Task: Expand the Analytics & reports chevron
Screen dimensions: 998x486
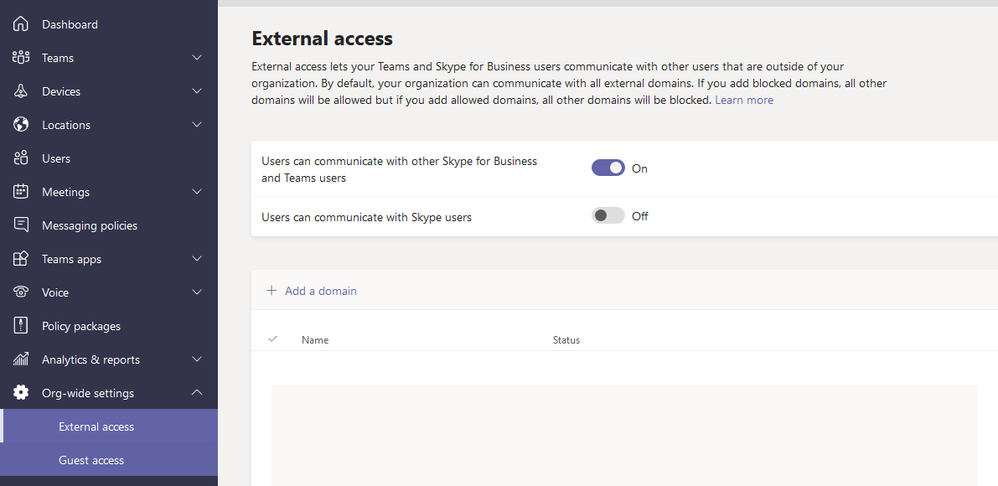Action: pyautogui.click(x=197, y=360)
